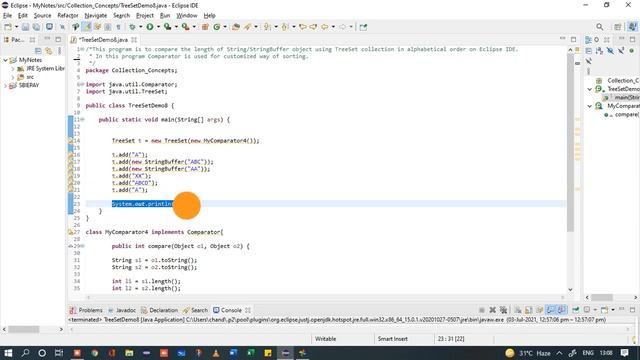
Task: Click the Open Perspective icon
Action: (618, 27)
